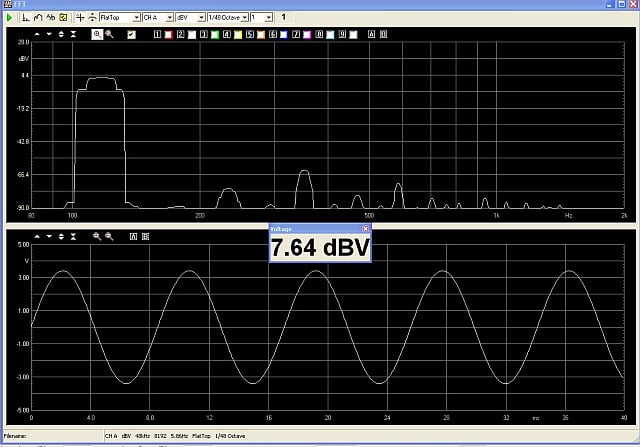Click the green color swatch for trace 3
Screen dimensions: 640x447
[x=215, y=34]
